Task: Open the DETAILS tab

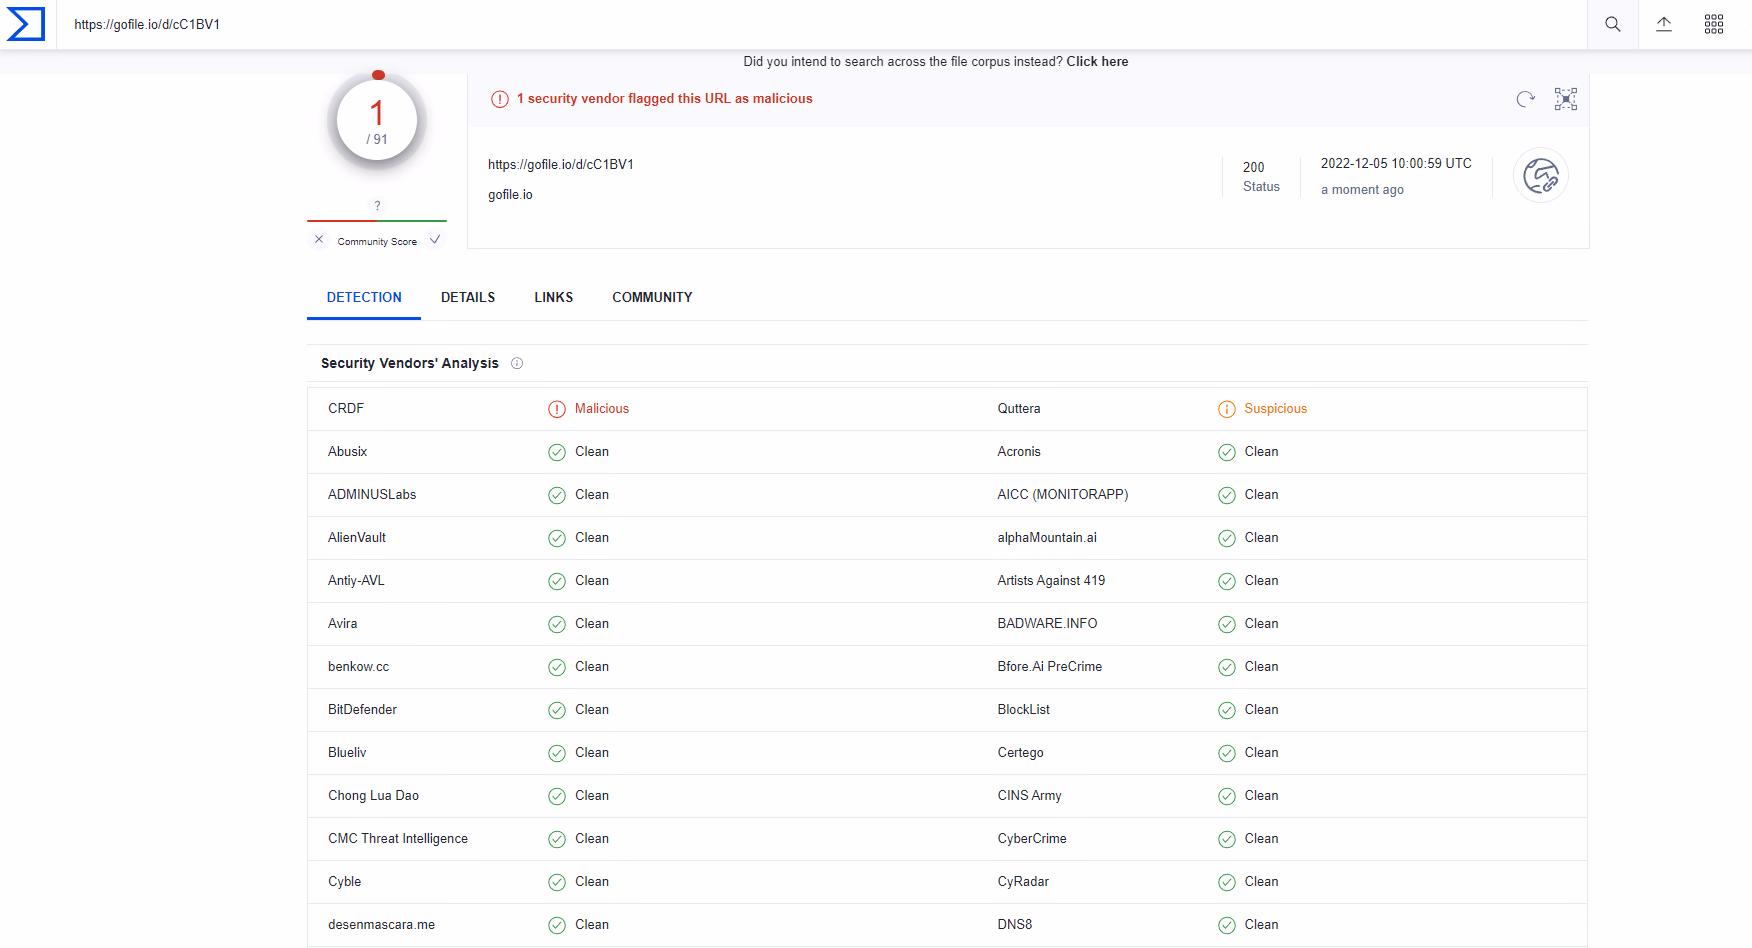Action: click(x=468, y=297)
